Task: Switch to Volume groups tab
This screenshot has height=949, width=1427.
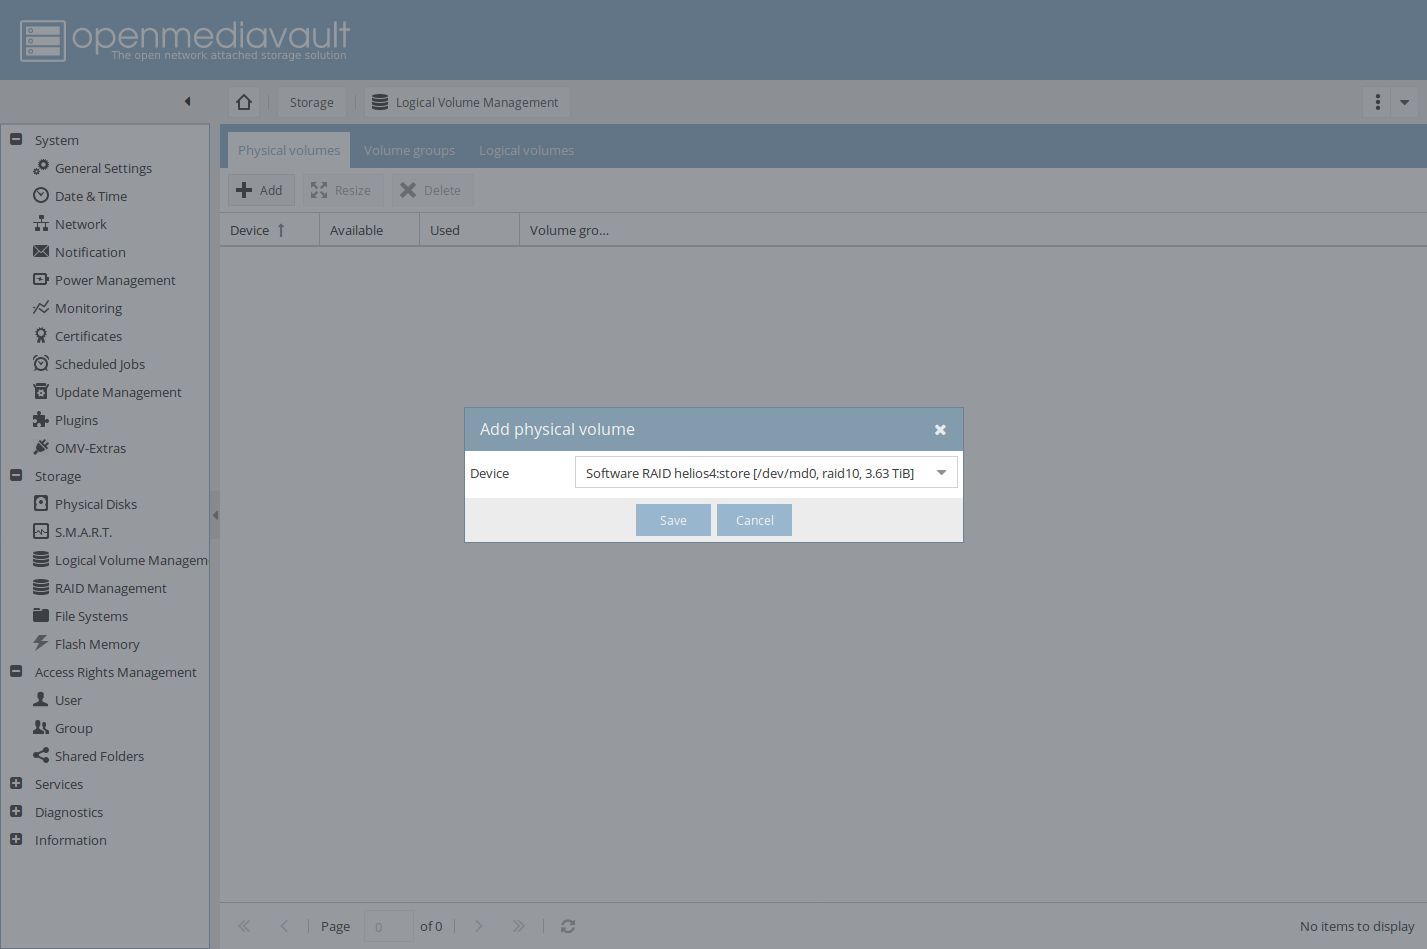Action: point(409,150)
